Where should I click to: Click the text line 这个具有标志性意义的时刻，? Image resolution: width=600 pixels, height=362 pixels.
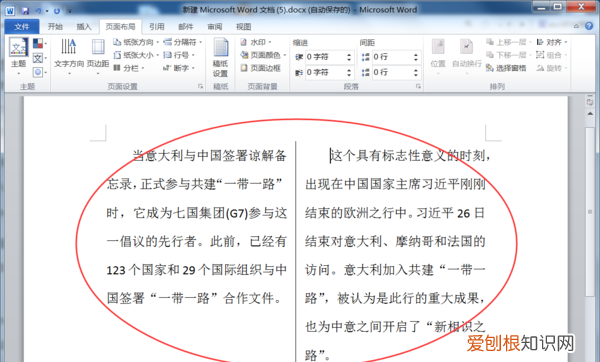tap(411, 156)
